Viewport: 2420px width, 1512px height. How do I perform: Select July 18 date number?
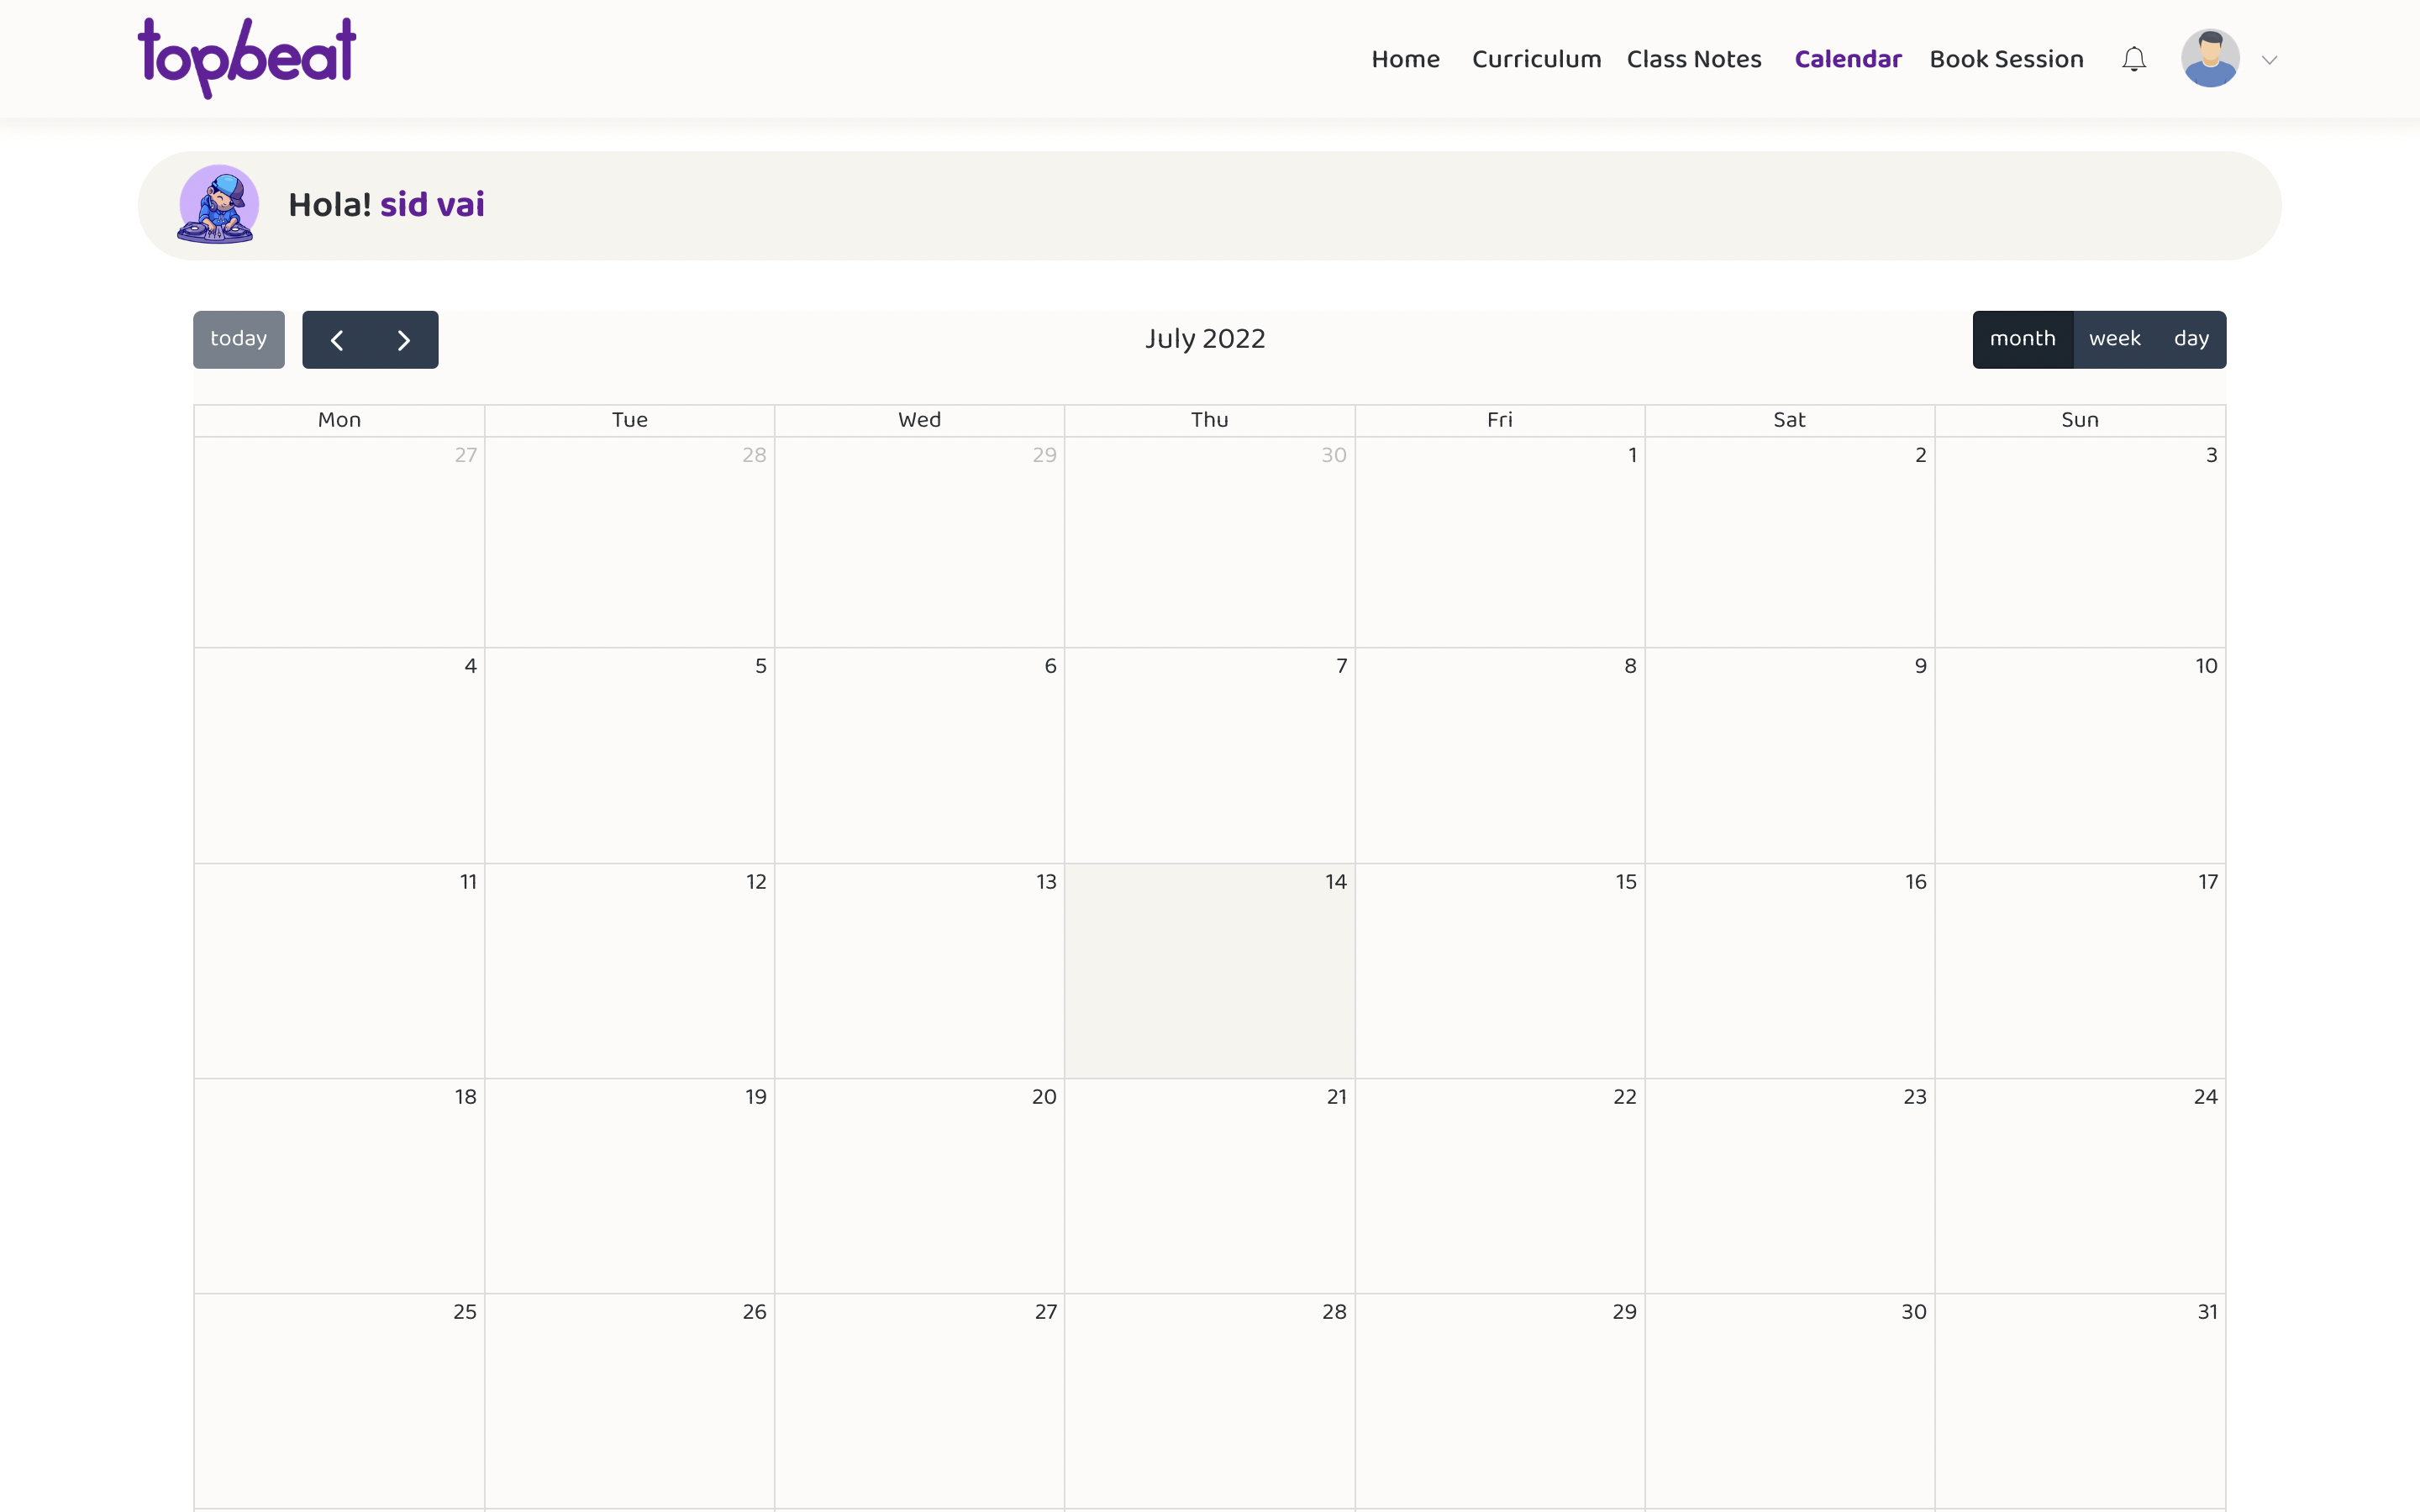pyautogui.click(x=466, y=1097)
